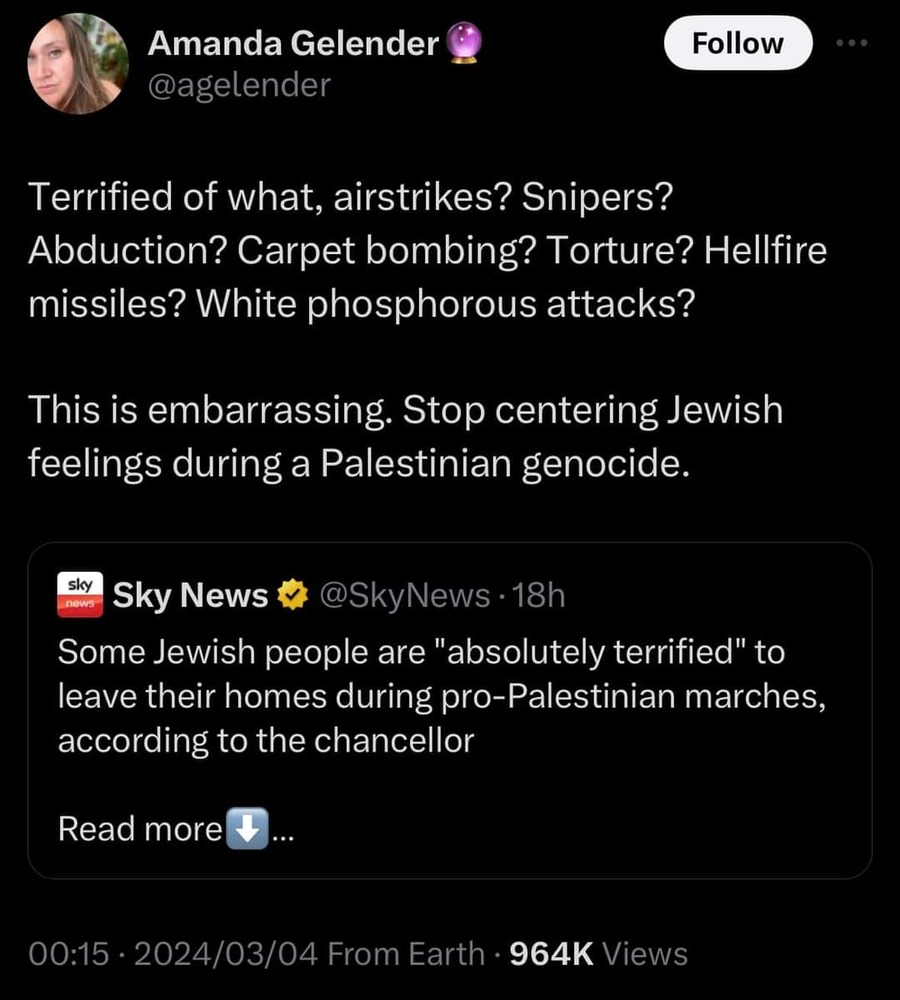Open the @SkyNews handle in quoted tweet
Viewport: 900px width, 1000px height.
(x=402, y=597)
